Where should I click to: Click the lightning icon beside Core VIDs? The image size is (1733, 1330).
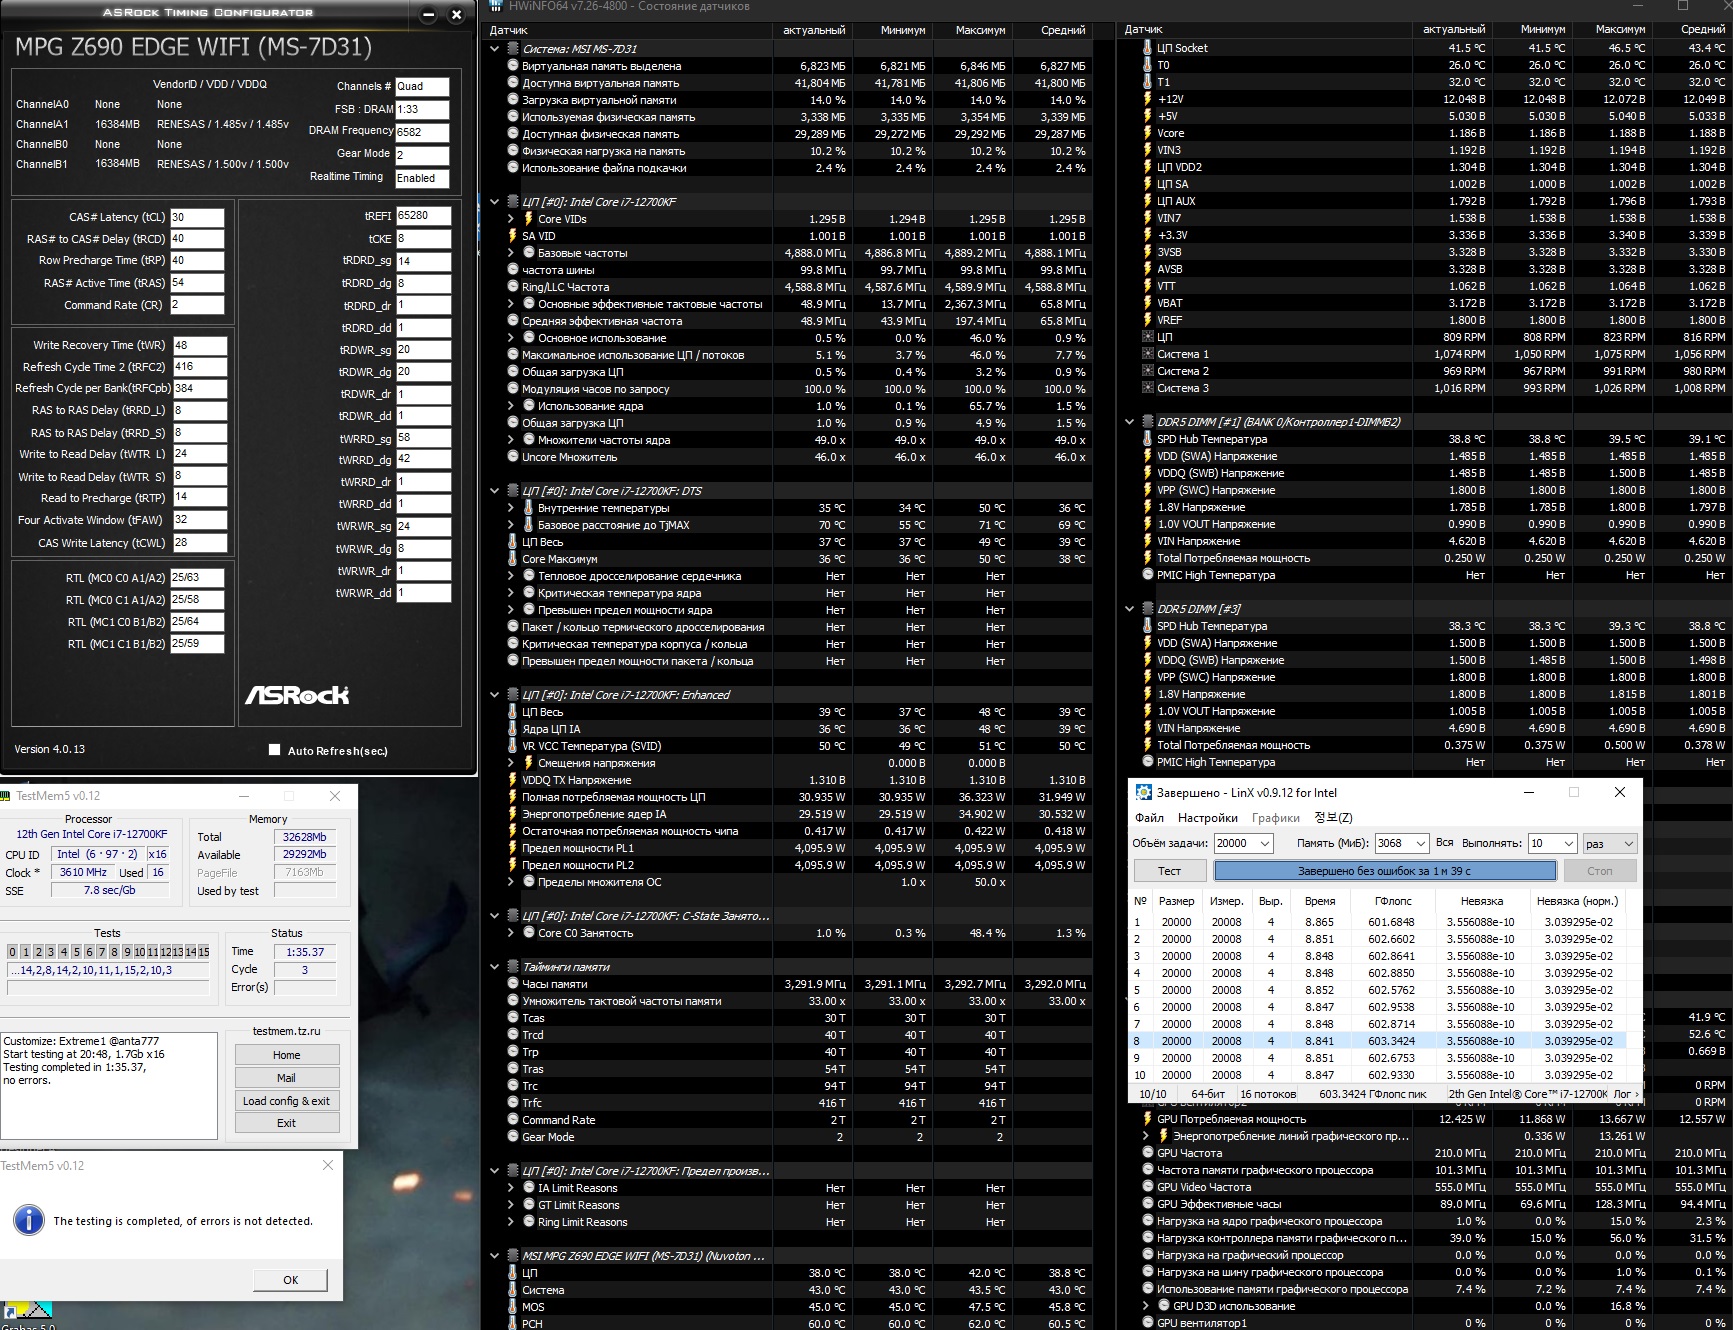pos(528,218)
